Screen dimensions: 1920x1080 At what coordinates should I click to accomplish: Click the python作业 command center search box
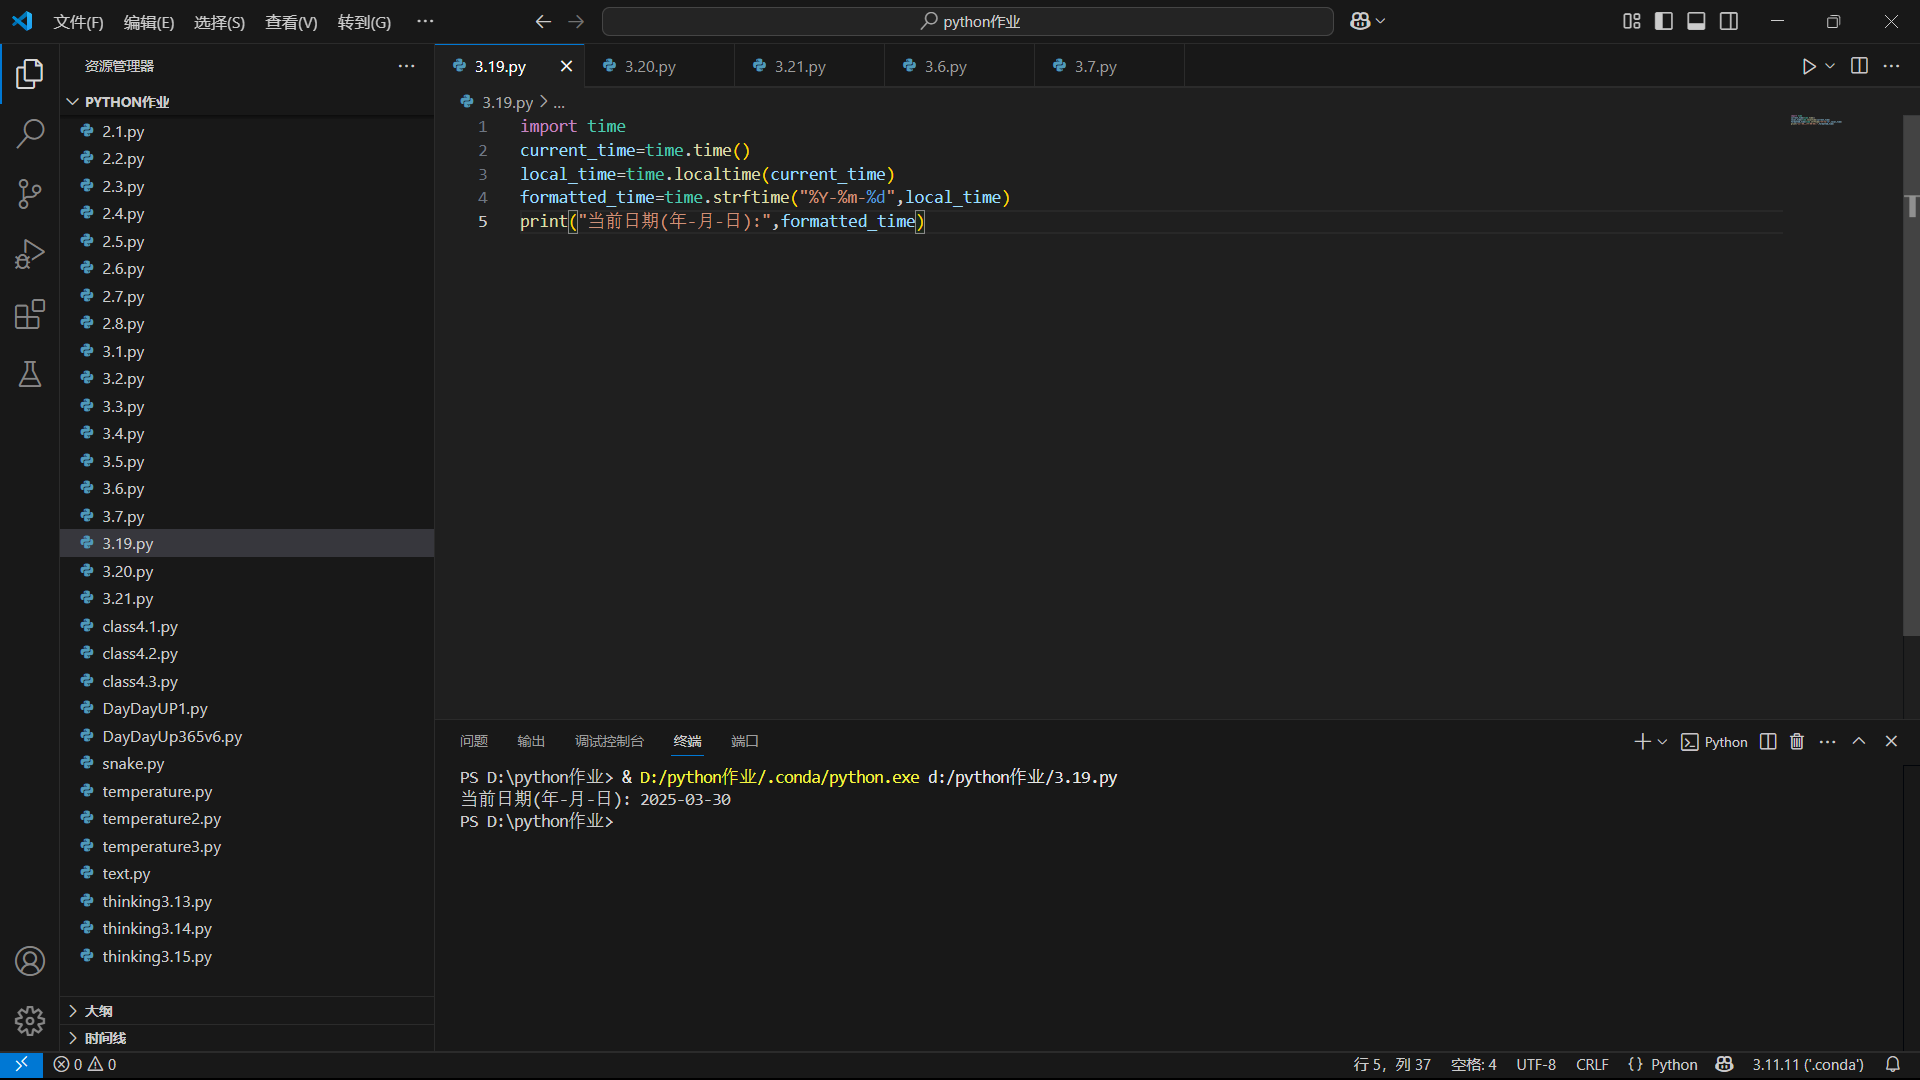pyautogui.click(x=968, y=21)
